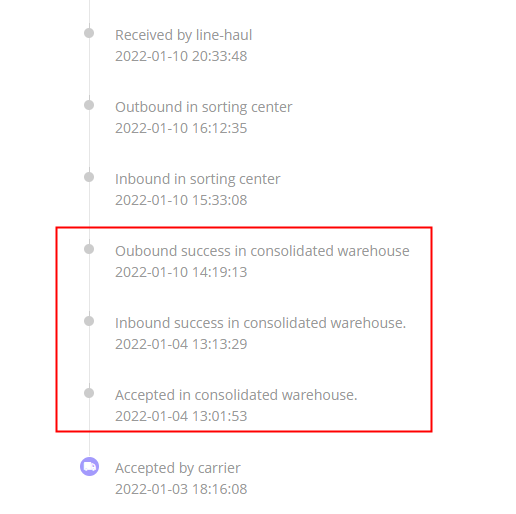Select the Outbound in sorting center timeline dot
This screenshot has width=516, height=514.
coord(89,105)
